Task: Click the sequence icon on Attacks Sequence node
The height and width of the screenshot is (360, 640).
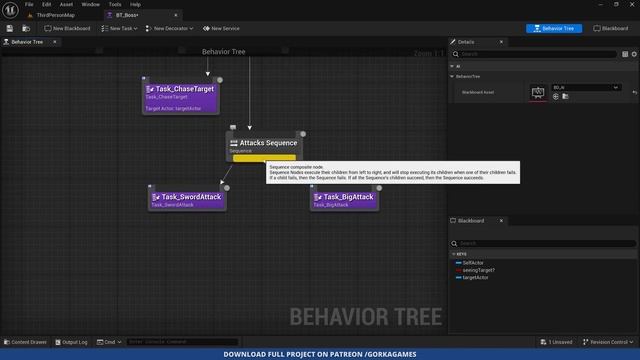Action: [x=233, y=143]
